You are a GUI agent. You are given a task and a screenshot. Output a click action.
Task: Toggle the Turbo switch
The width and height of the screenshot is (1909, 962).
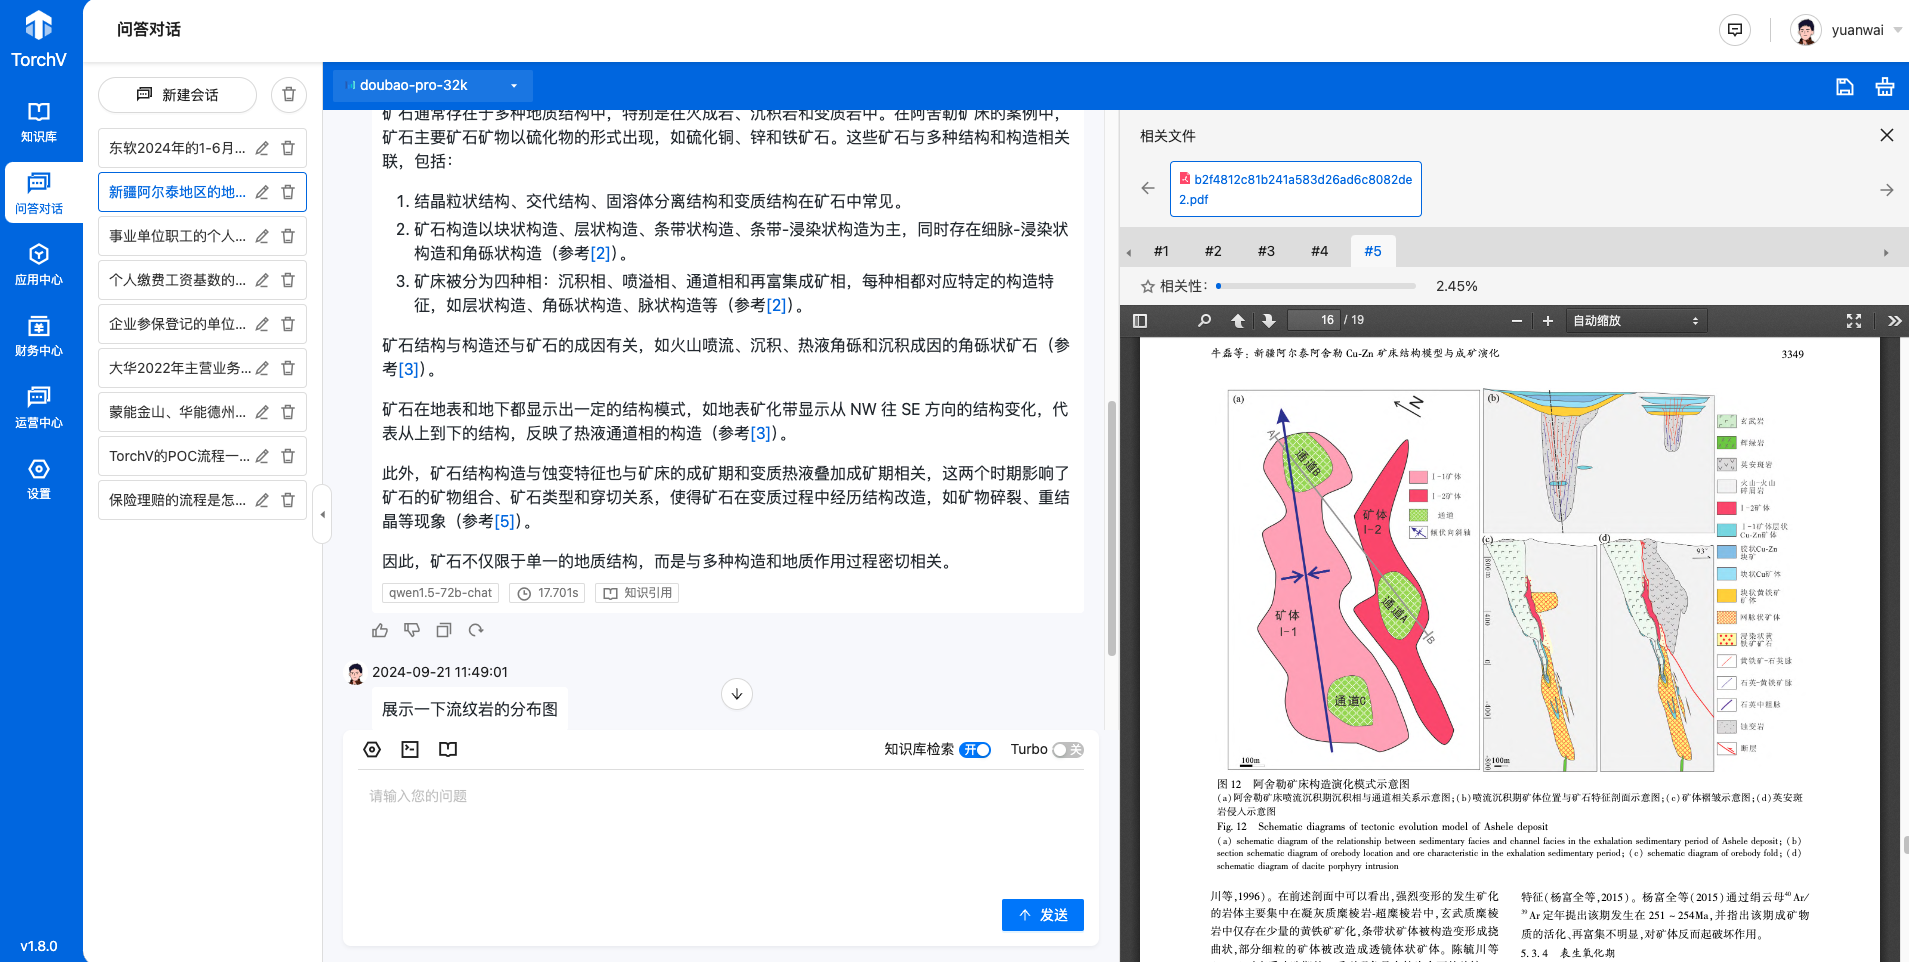tap(1068, 750)
